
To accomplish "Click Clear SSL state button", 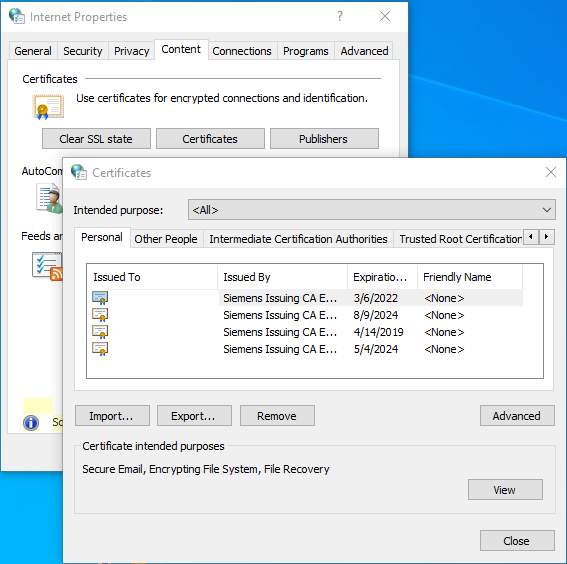I will (96, 139).
